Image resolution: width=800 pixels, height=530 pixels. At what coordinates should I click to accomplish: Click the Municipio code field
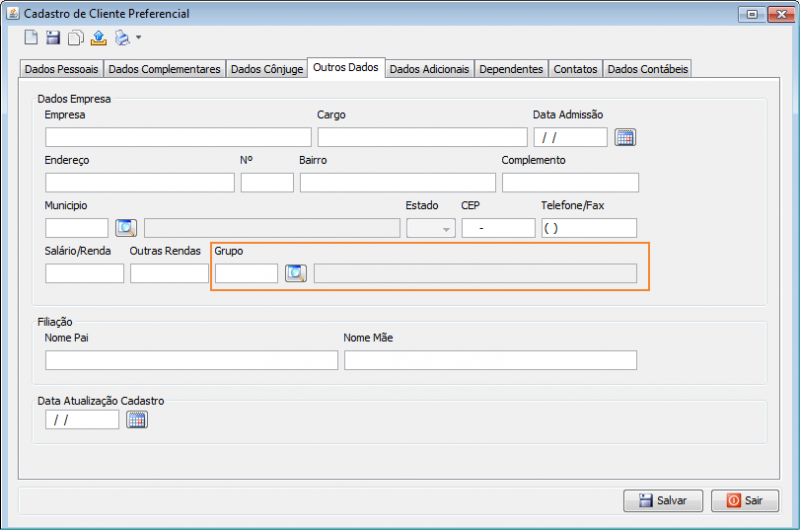(77, 228)
